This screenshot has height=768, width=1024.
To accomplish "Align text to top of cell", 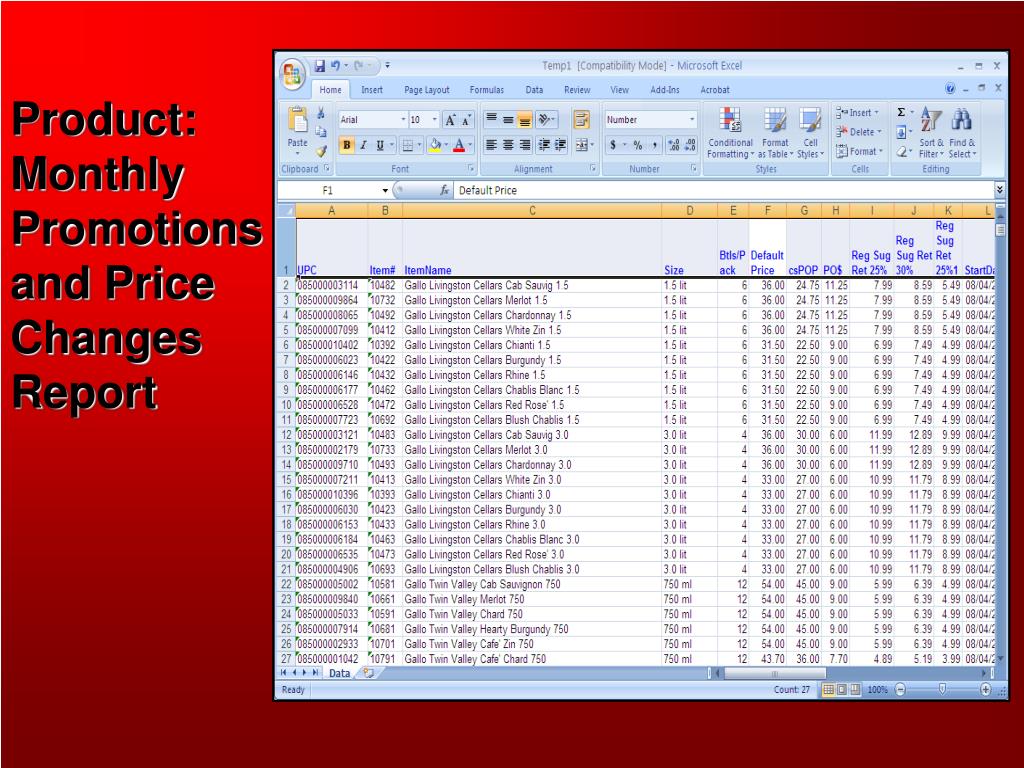I will 491,120.
